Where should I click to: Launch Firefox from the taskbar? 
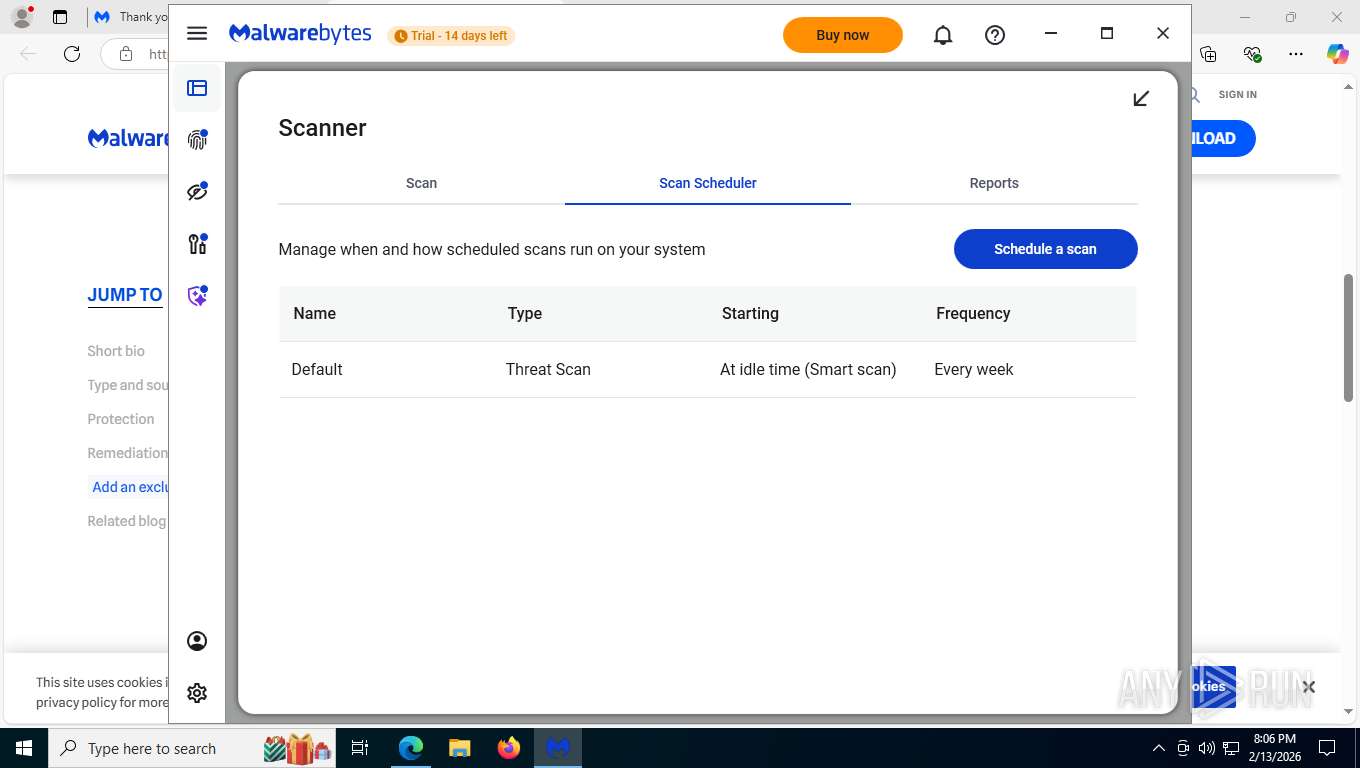(509, 748)
